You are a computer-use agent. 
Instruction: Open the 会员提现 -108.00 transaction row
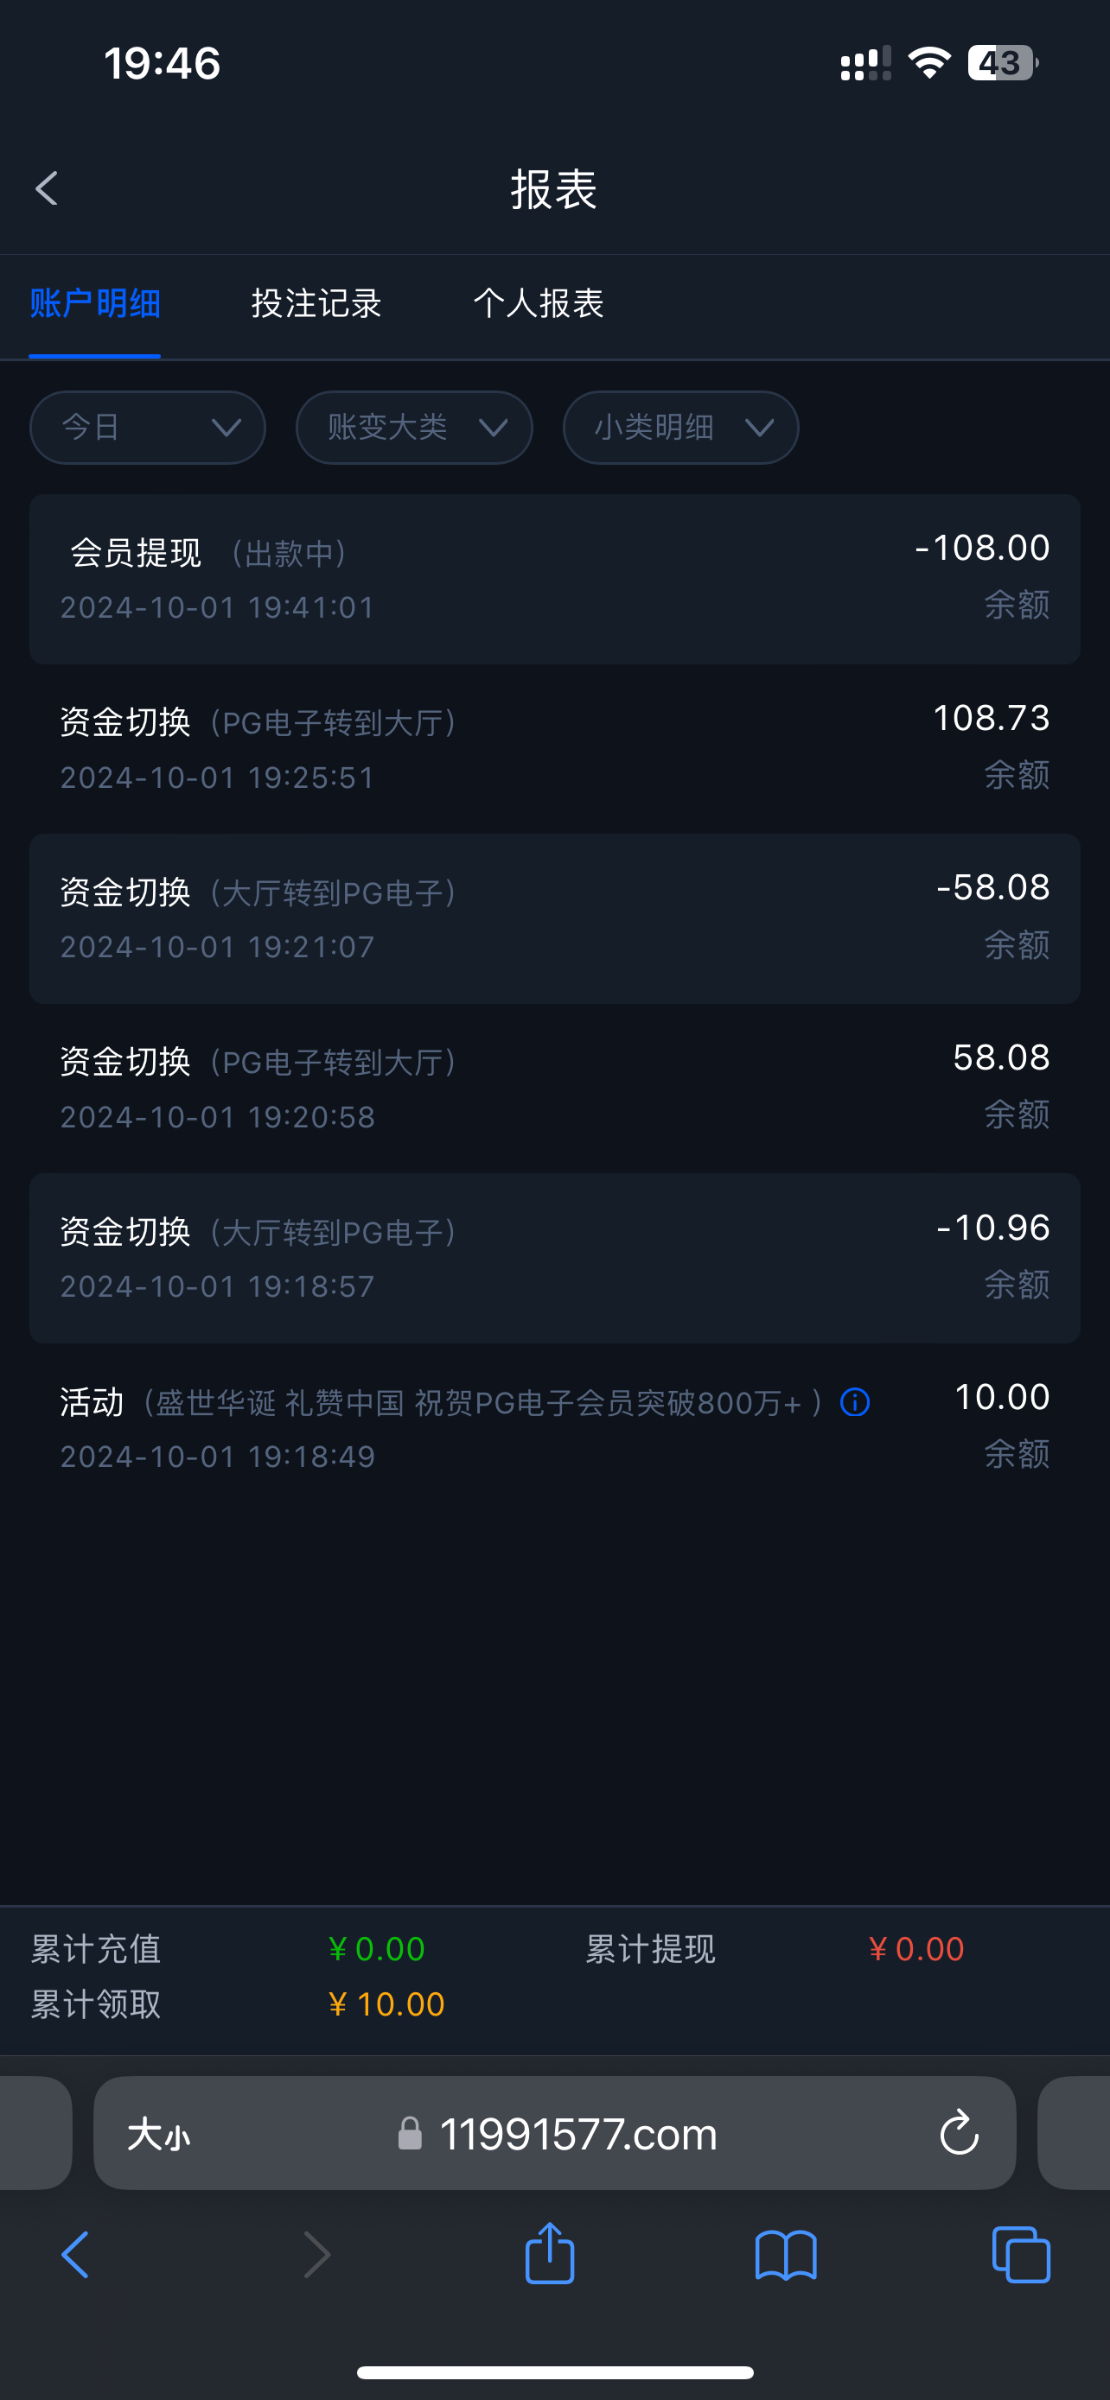point(555,579)
